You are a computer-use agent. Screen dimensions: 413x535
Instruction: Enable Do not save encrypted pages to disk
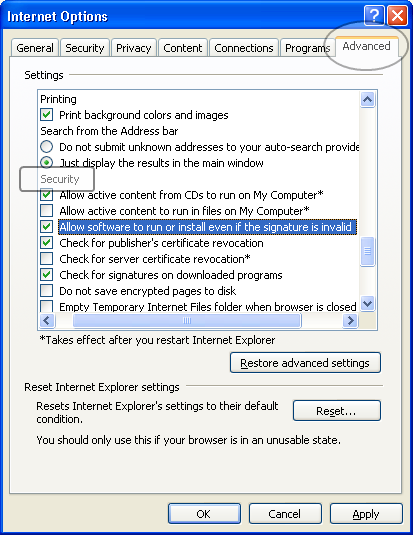coord(46,291)
